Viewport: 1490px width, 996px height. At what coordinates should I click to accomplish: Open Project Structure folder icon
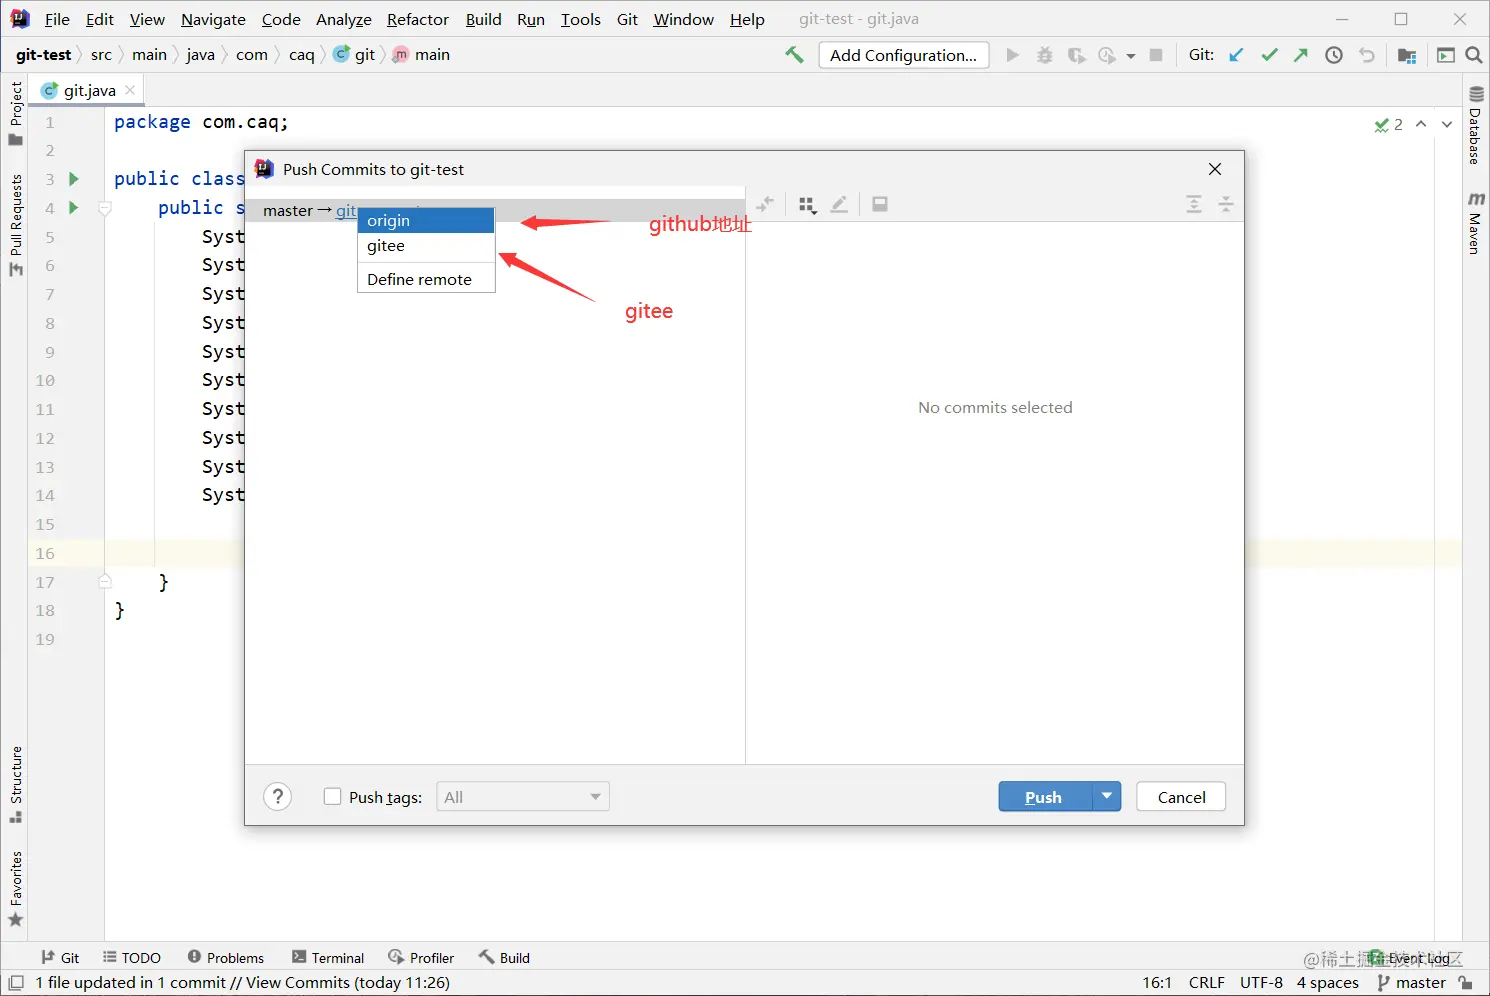1407,55
